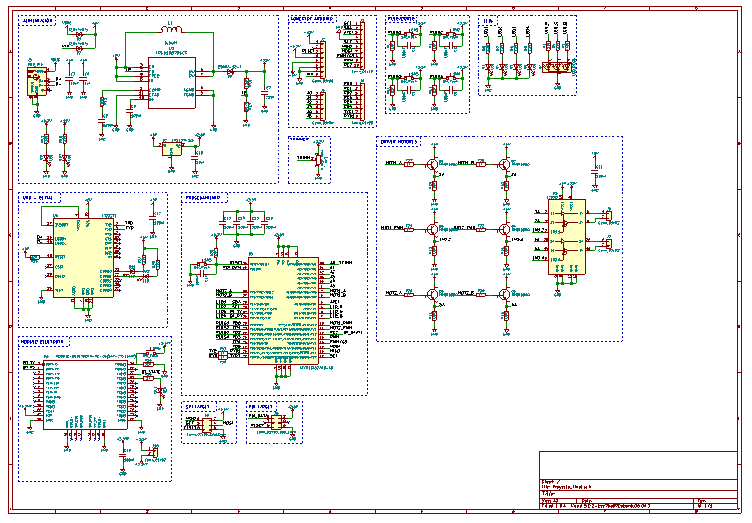Click the LEDs block title label
Image resolution: width=752 pixels, height=523 pixels.
pyautogui.click(x=488, y=21)
